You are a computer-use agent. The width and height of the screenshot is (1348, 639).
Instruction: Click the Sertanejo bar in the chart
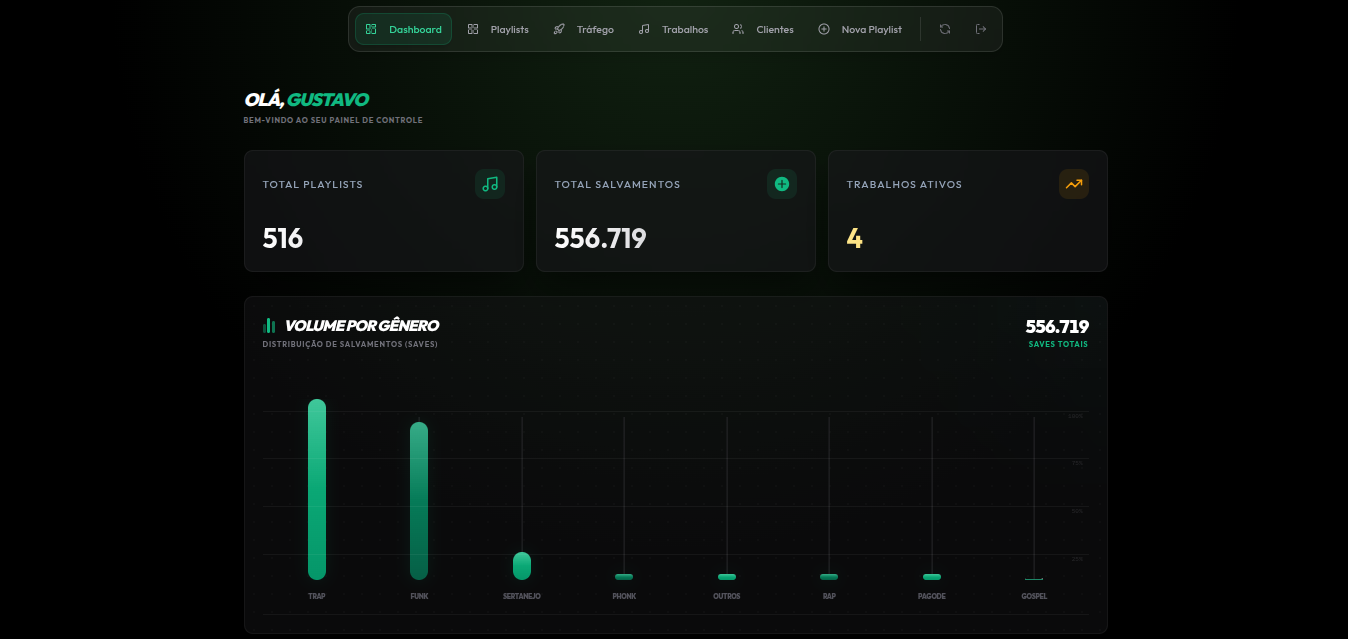[522, 566]
